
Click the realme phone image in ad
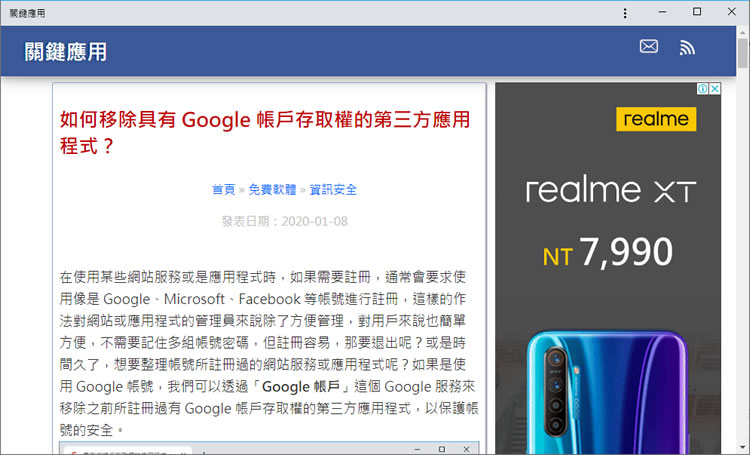click(607, 392)
